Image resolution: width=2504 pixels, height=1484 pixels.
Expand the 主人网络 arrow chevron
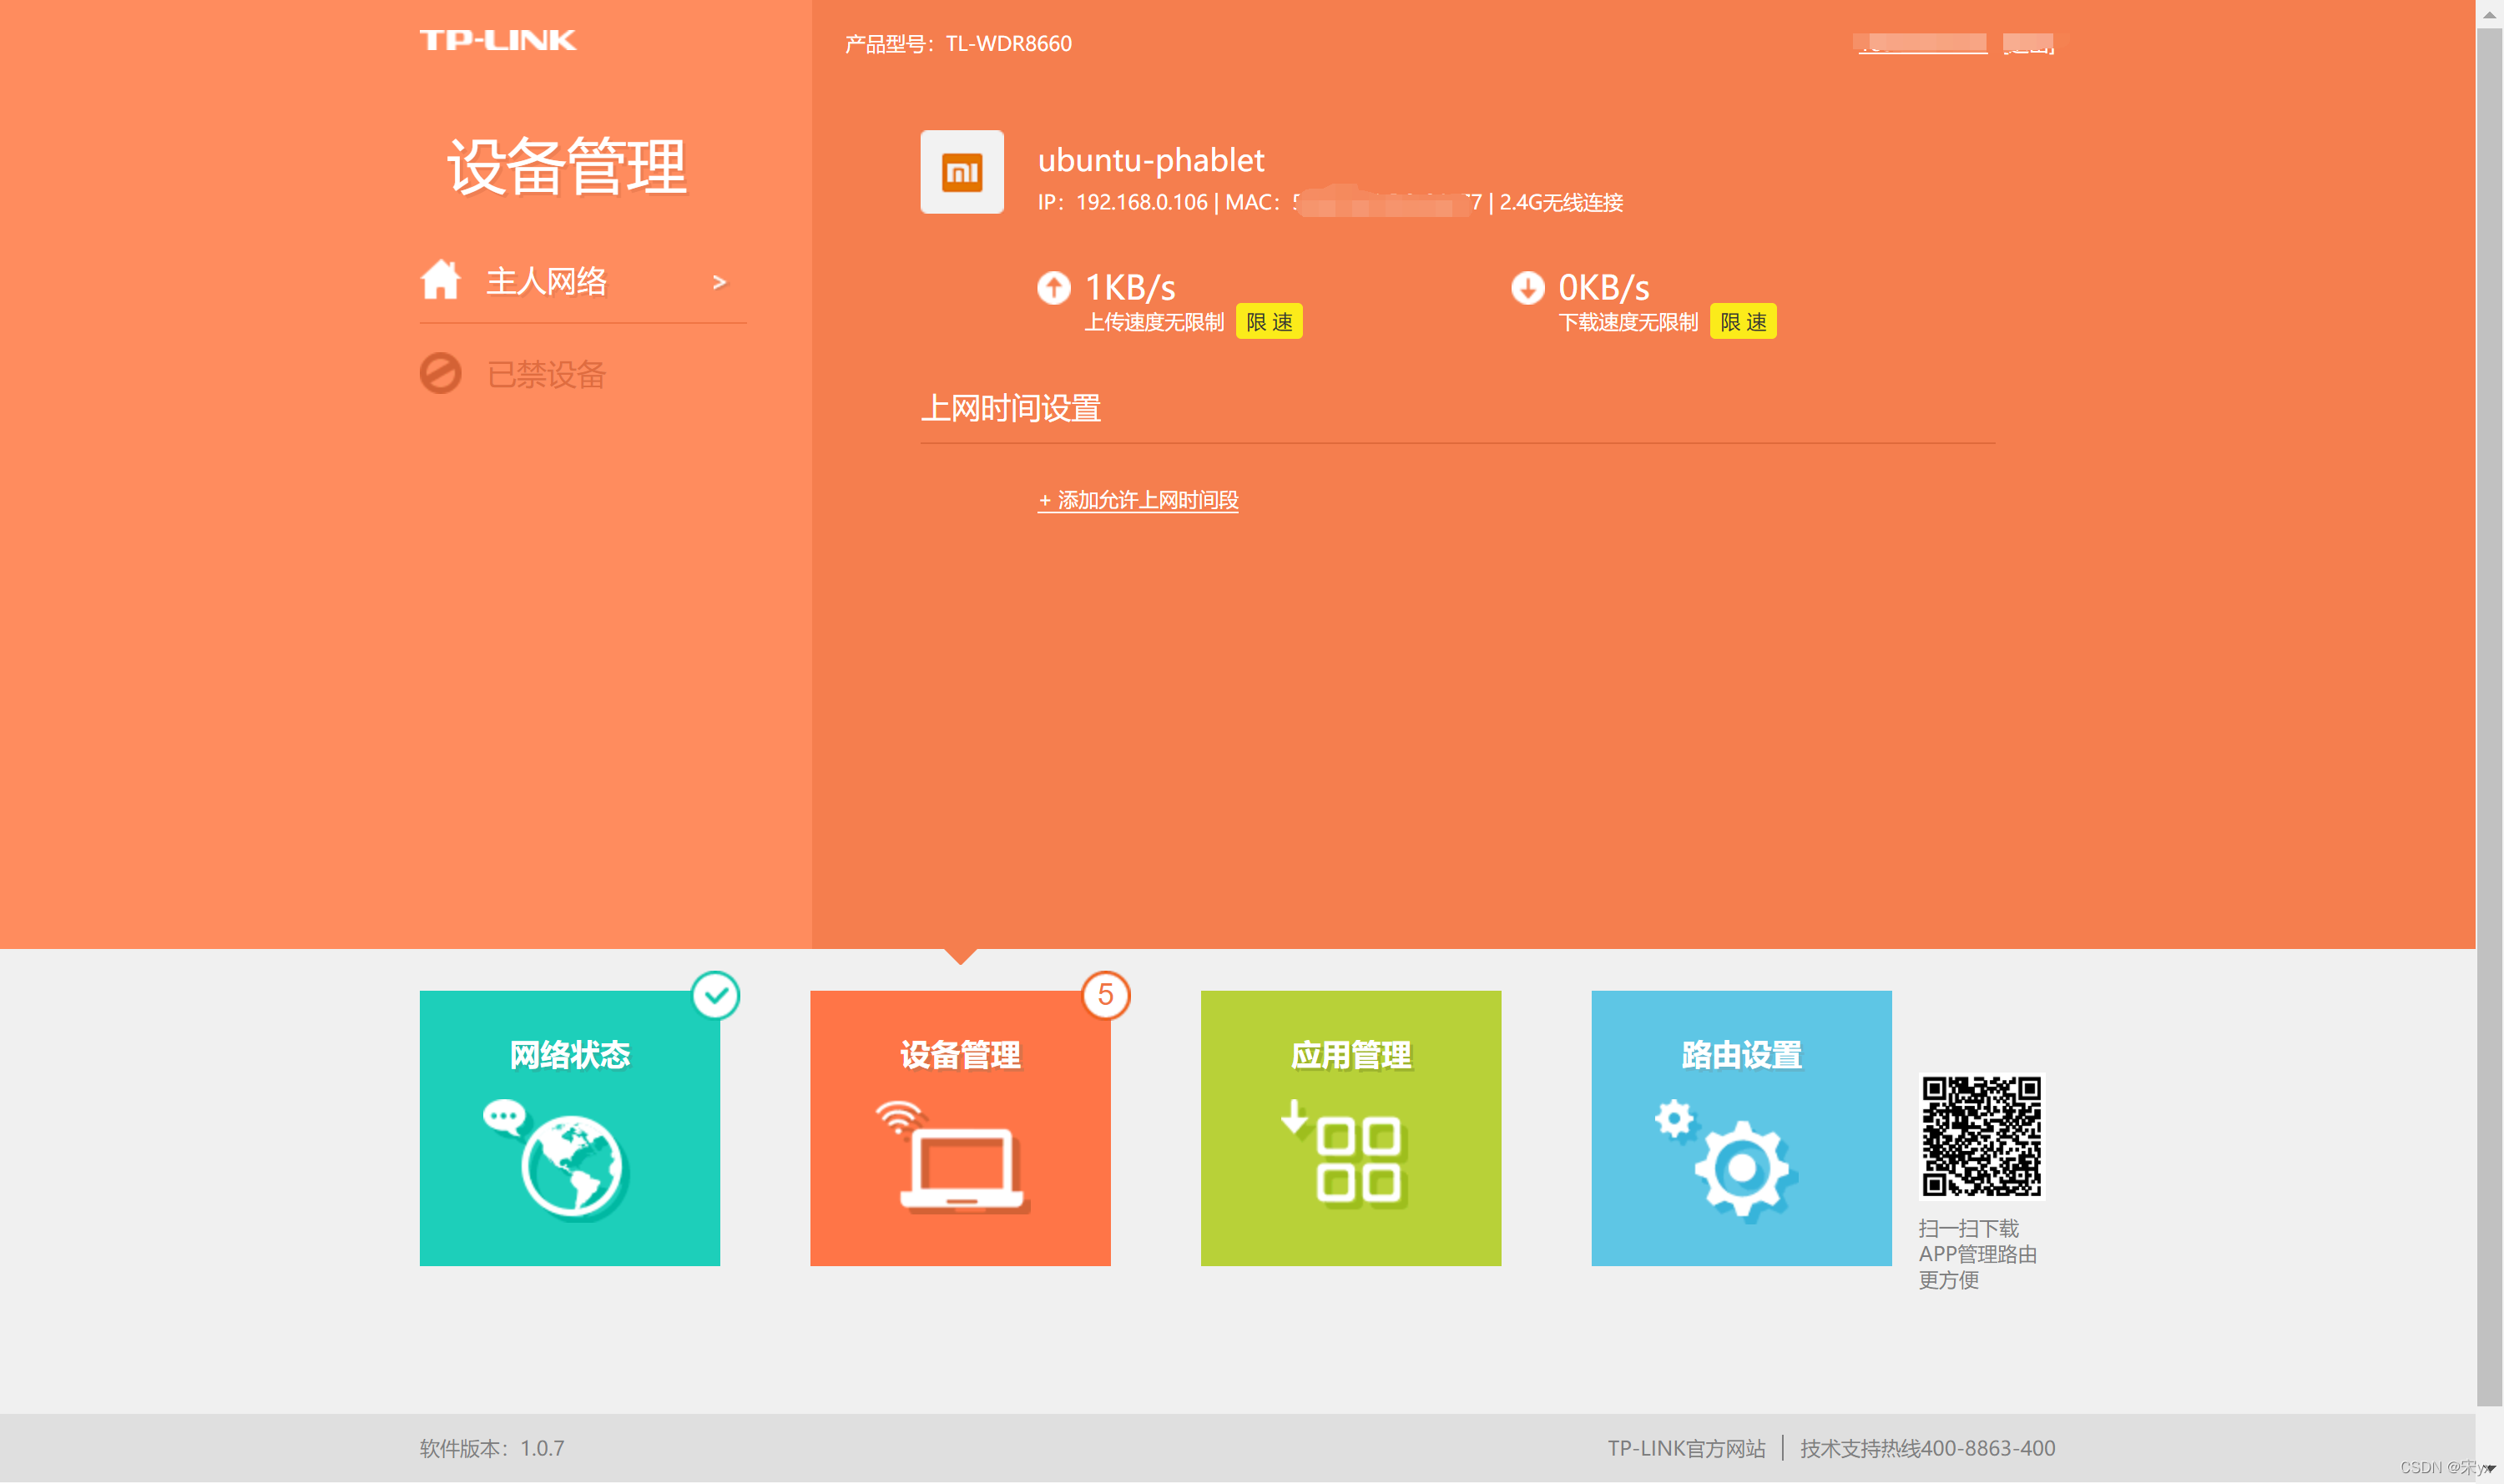coord(719,282)
